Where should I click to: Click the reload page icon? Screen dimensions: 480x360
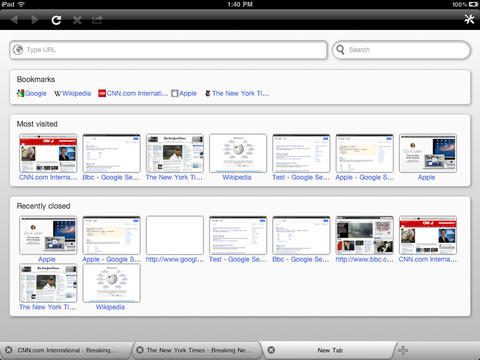pos(56,20)
